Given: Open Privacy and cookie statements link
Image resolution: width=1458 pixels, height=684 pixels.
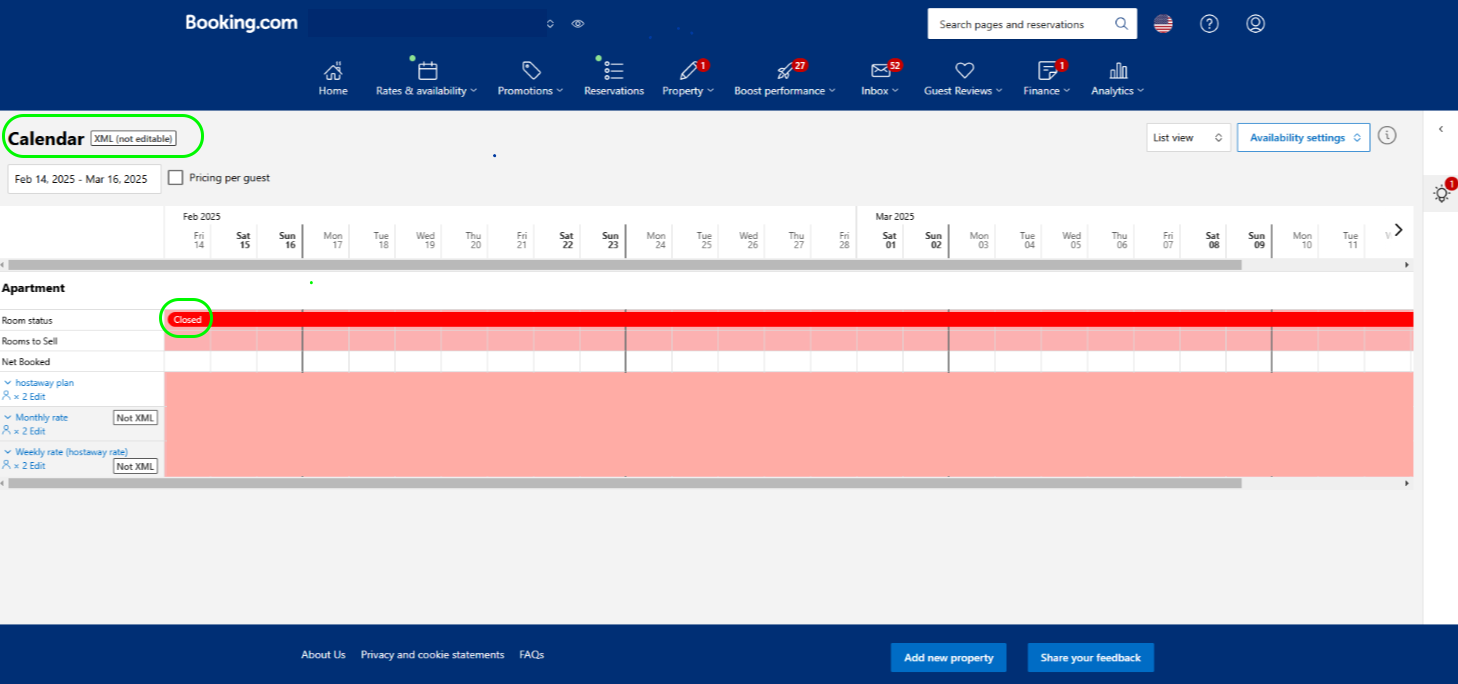Looking at the screenshot, I should (x=432, y=655).
